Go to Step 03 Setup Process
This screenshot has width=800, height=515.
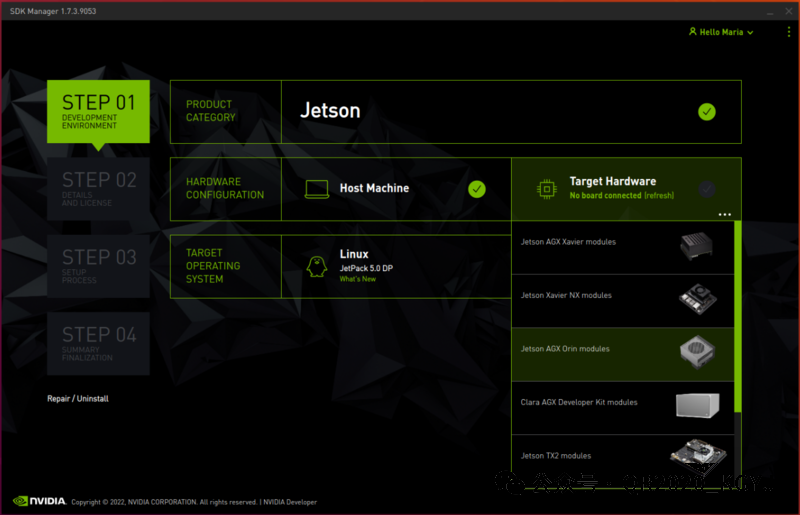point(98,266)
